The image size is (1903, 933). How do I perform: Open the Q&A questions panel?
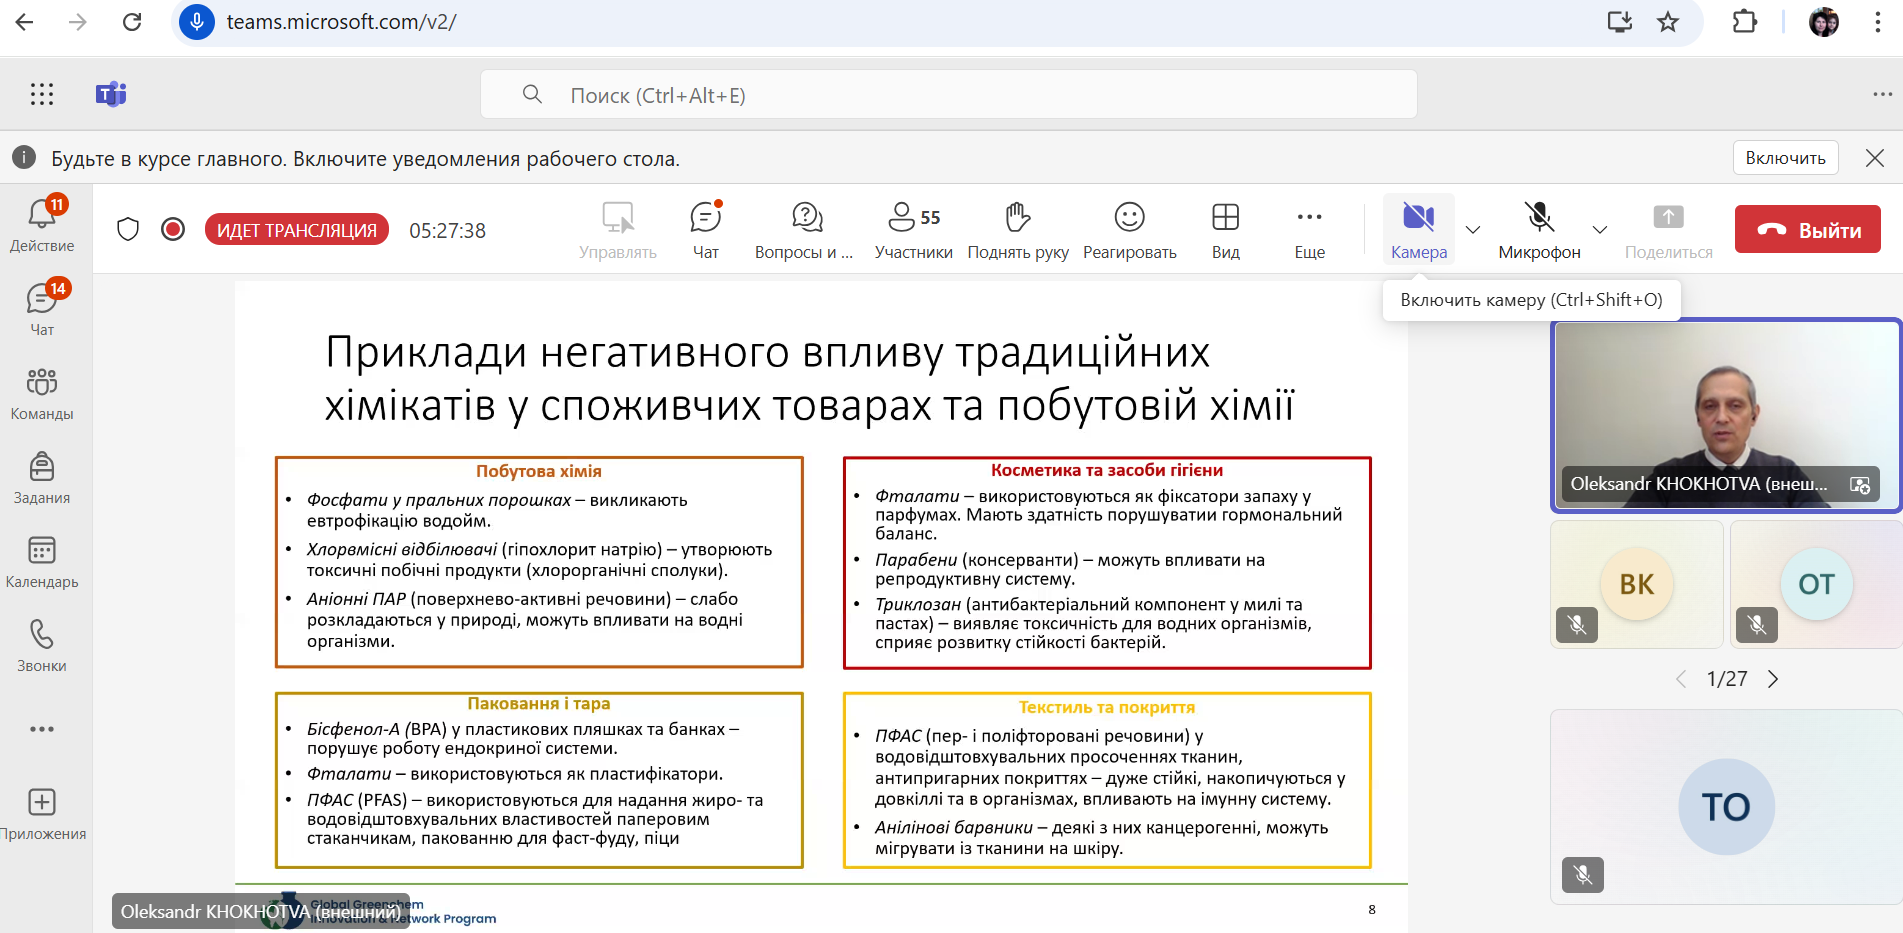(x=805, y=230)
